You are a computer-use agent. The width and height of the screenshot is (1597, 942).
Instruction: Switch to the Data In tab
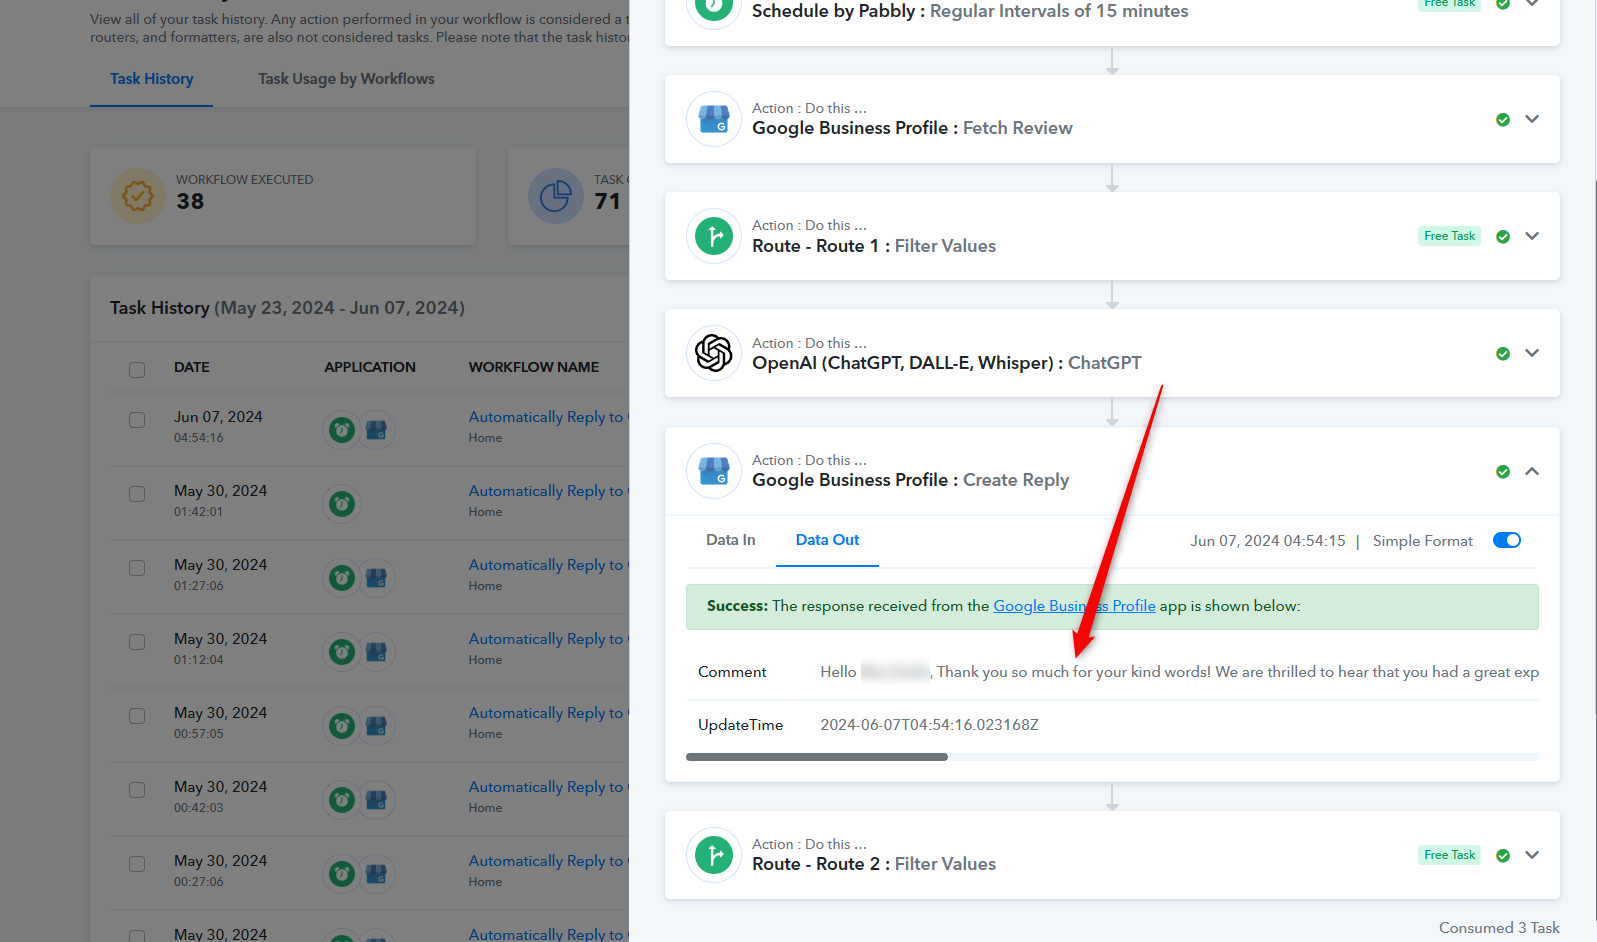[731, 540]
